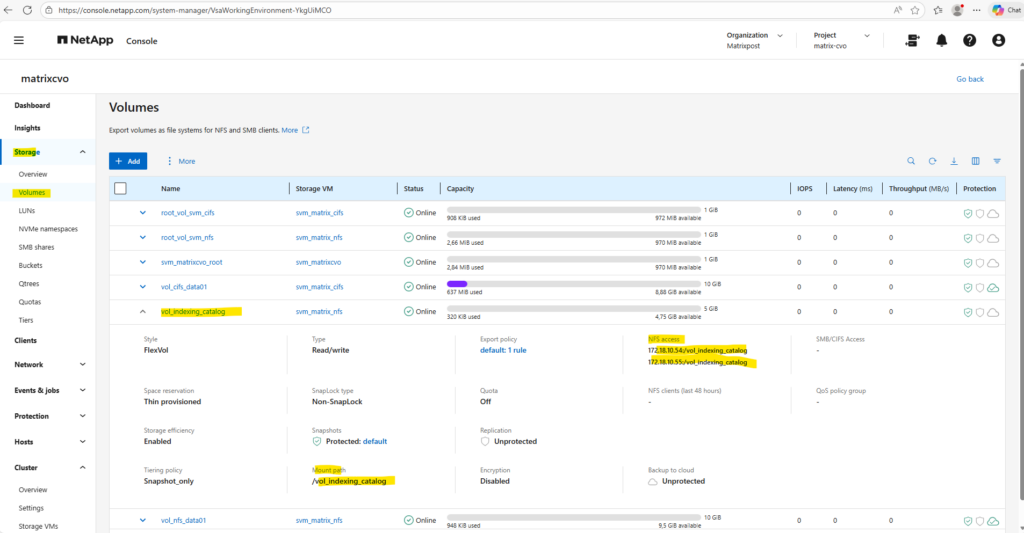Collapse the vol_indexing_catalog row details
Screen dimensions: 1024x533
[x=143, y=312]
